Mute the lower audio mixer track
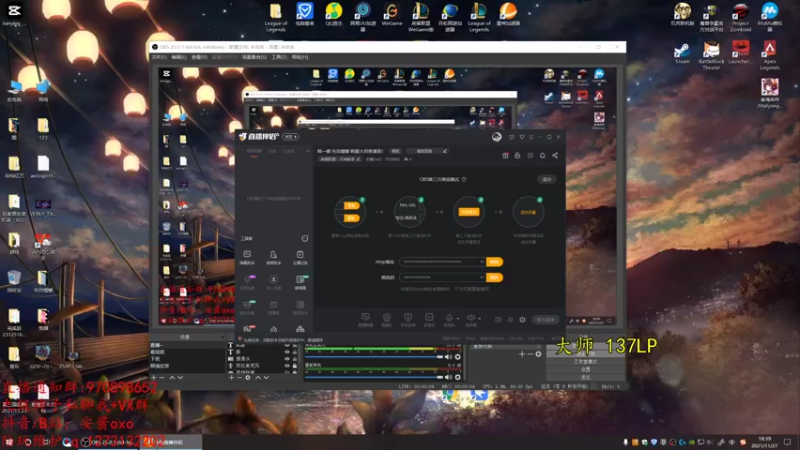Image resolution: width=800 pixels, height=450 pixels. 448,377
